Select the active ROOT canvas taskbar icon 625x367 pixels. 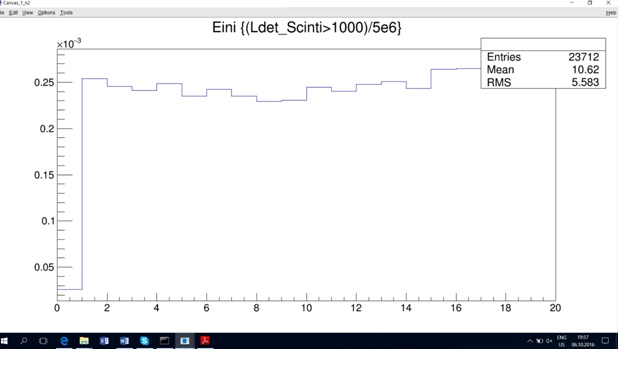[x=185, y=341]
